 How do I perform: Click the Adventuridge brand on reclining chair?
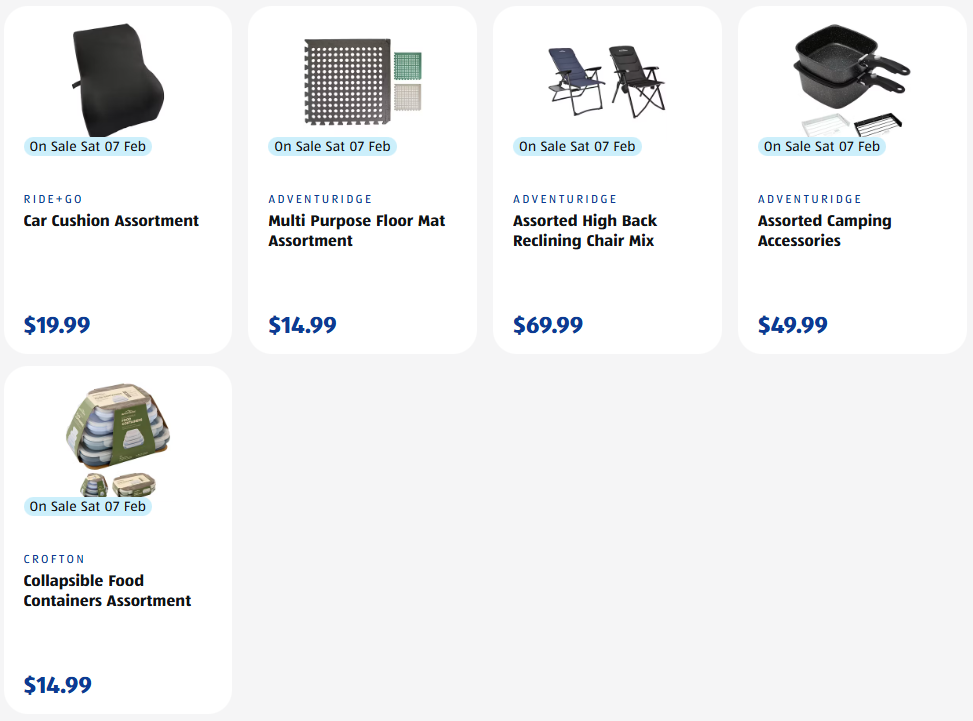point(565,199)
